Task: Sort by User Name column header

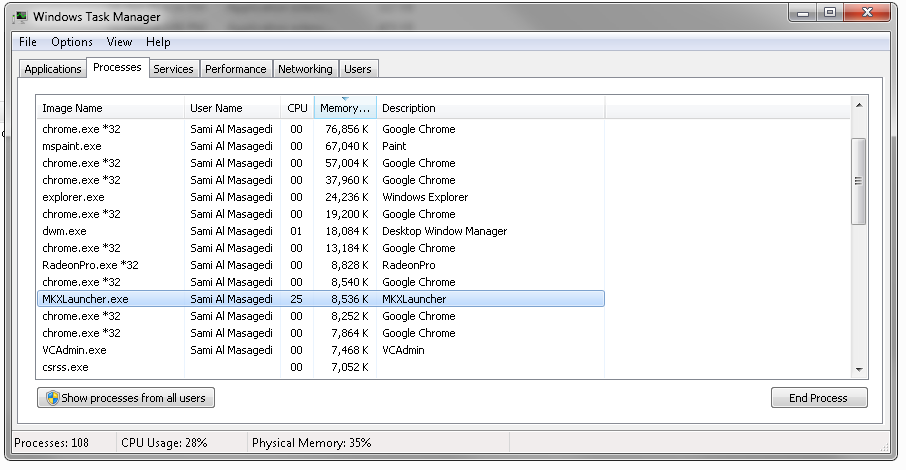Action: pyautogui.click(x=233, y=108)
